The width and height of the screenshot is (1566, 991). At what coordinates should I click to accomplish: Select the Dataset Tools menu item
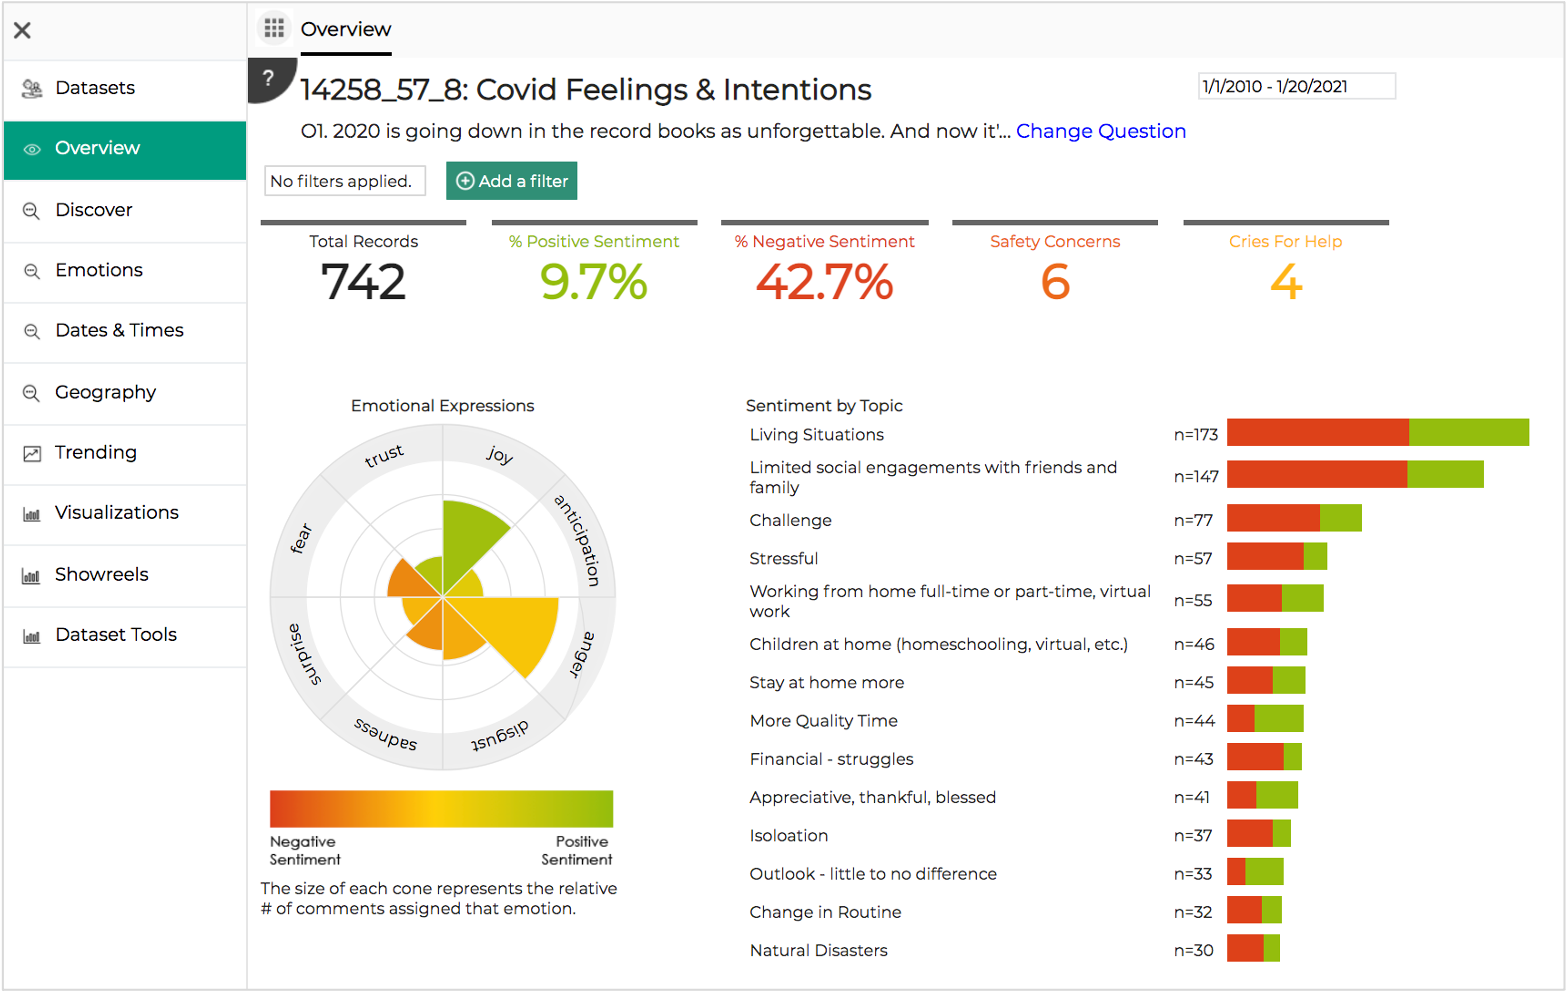click(x=116, y=635)
